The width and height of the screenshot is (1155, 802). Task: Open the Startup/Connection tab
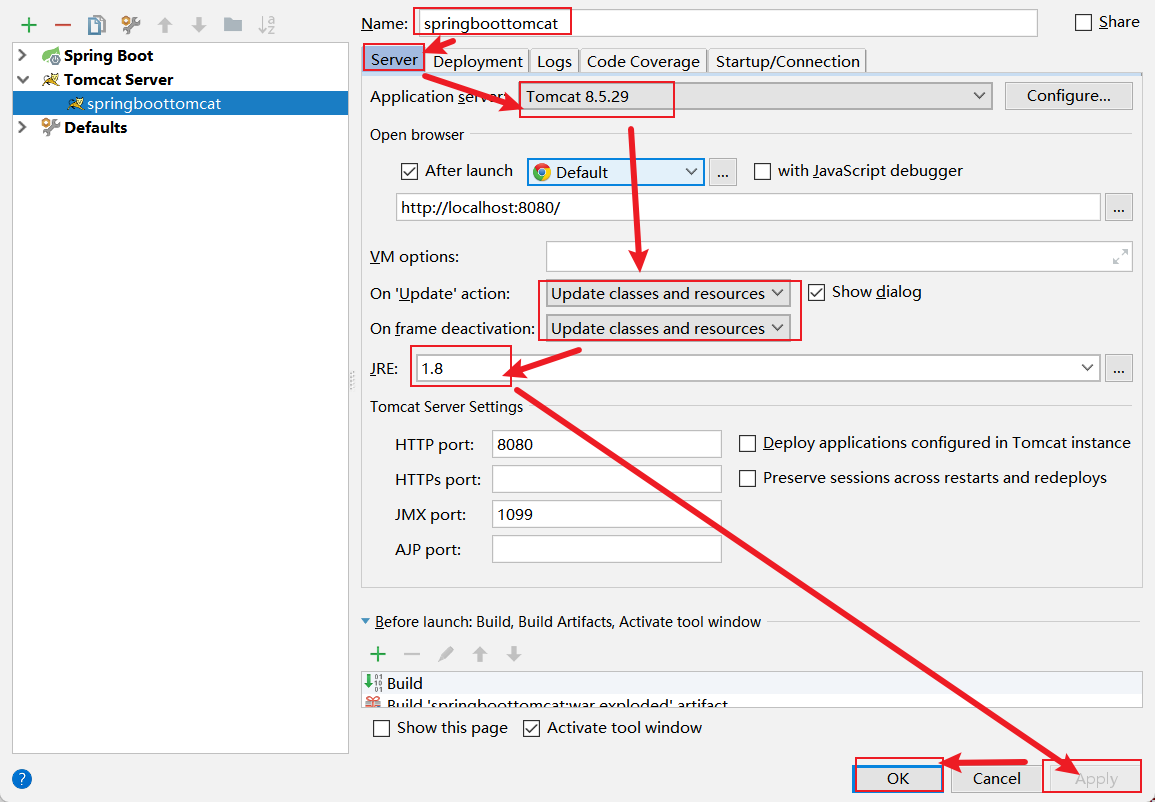click(787, 61)
